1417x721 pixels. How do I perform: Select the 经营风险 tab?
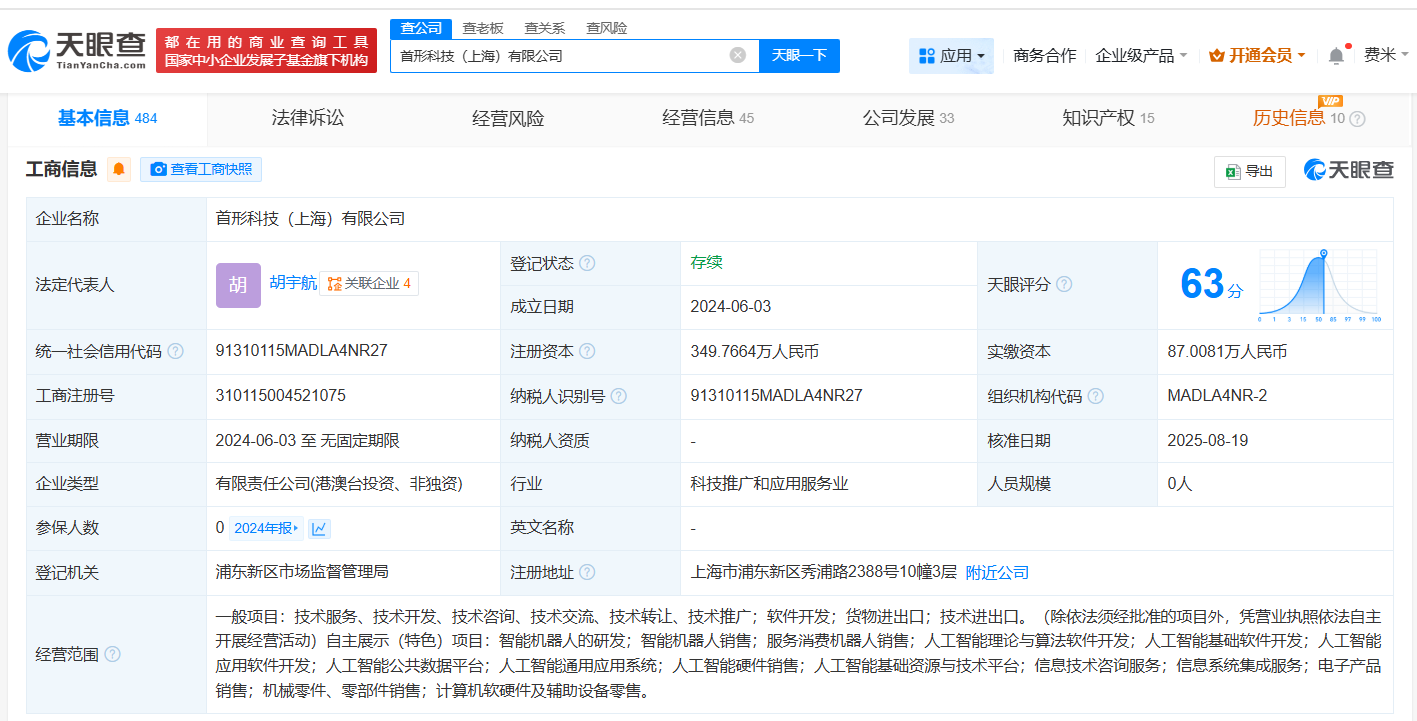click(x=508, y=118)
